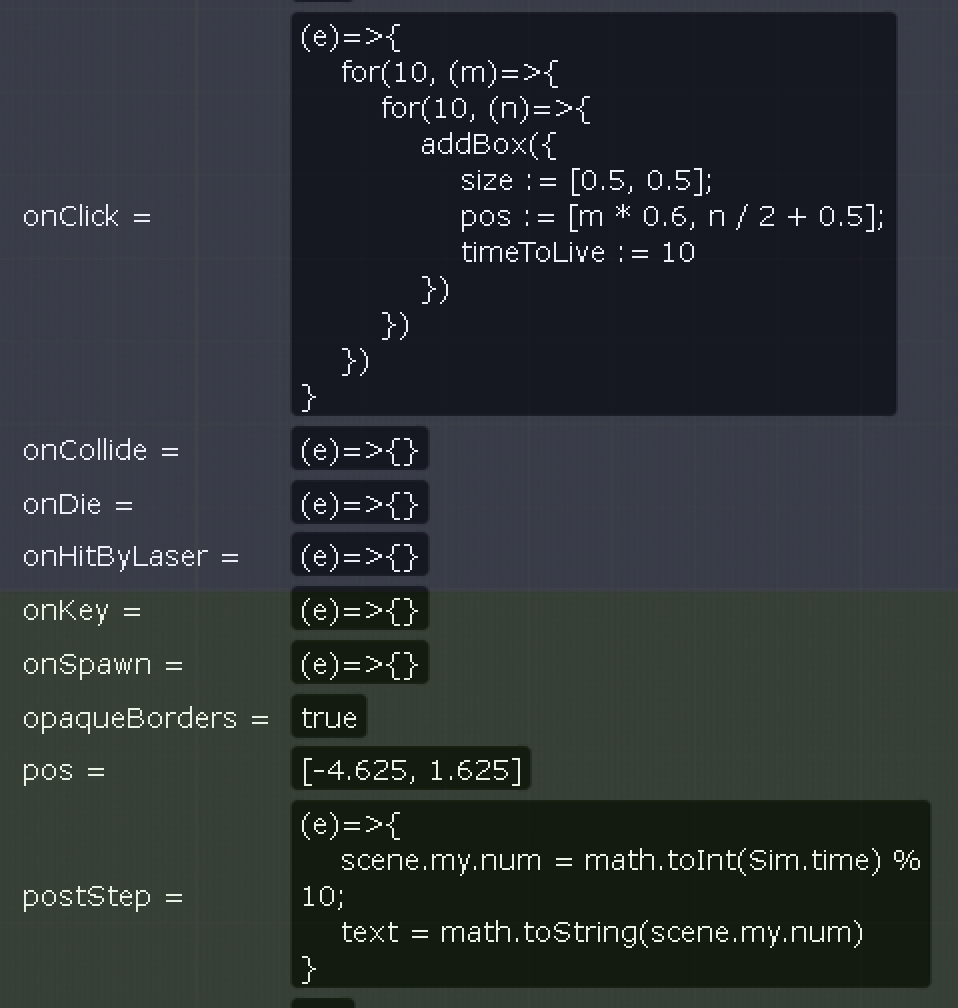
Task: Click the postStep script code field
Action: coord(610,895)
